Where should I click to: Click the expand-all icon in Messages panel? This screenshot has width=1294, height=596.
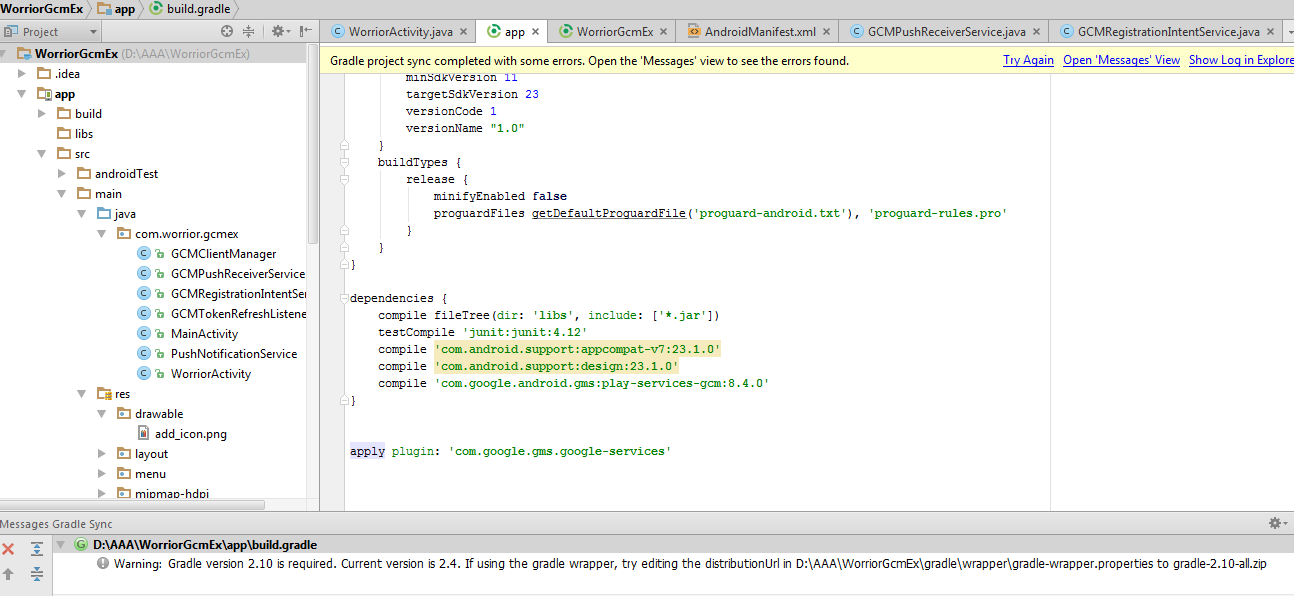click(x=37, y=549)
